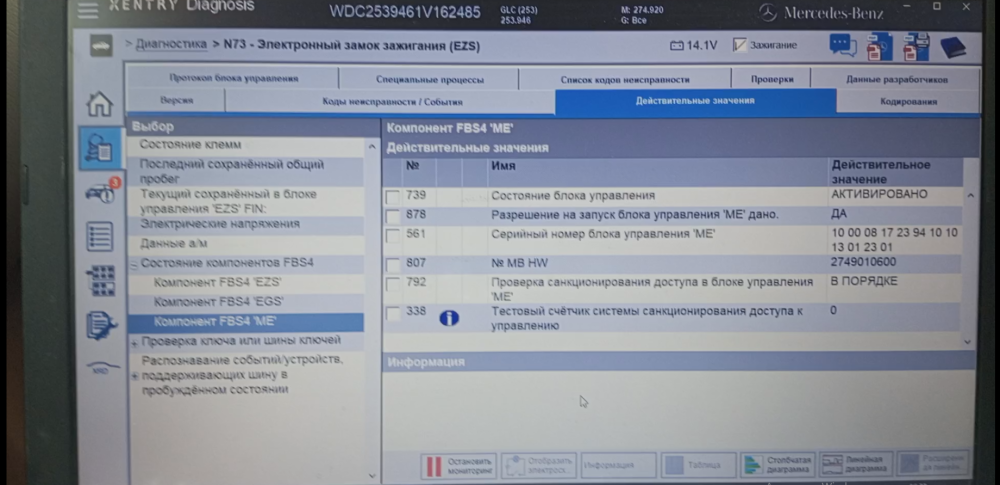Click the Диагностика breadcrumb link

(x=171, y=44)
